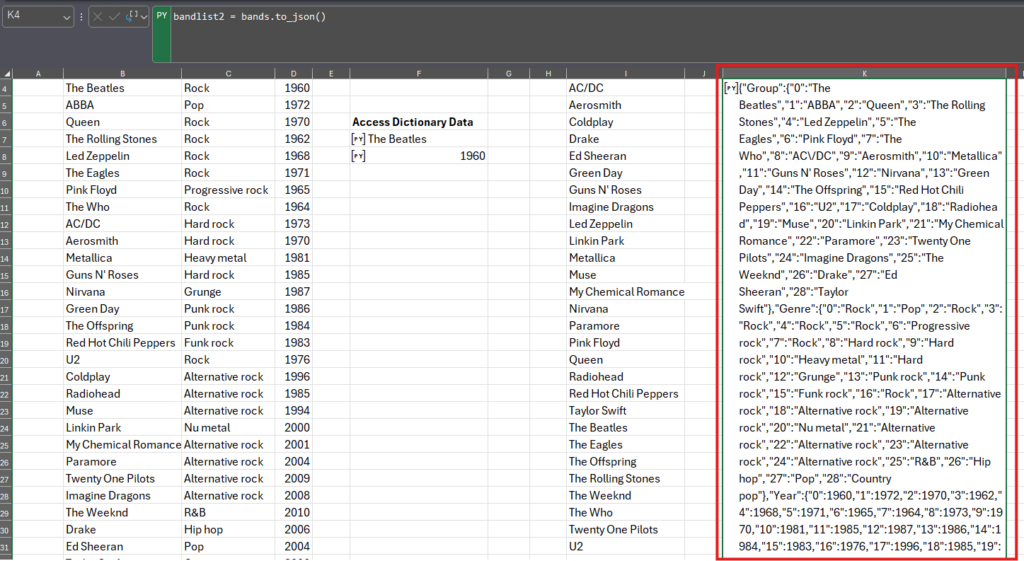
Task: Select the Hip hop genre cell
Action: coord(228,530)
